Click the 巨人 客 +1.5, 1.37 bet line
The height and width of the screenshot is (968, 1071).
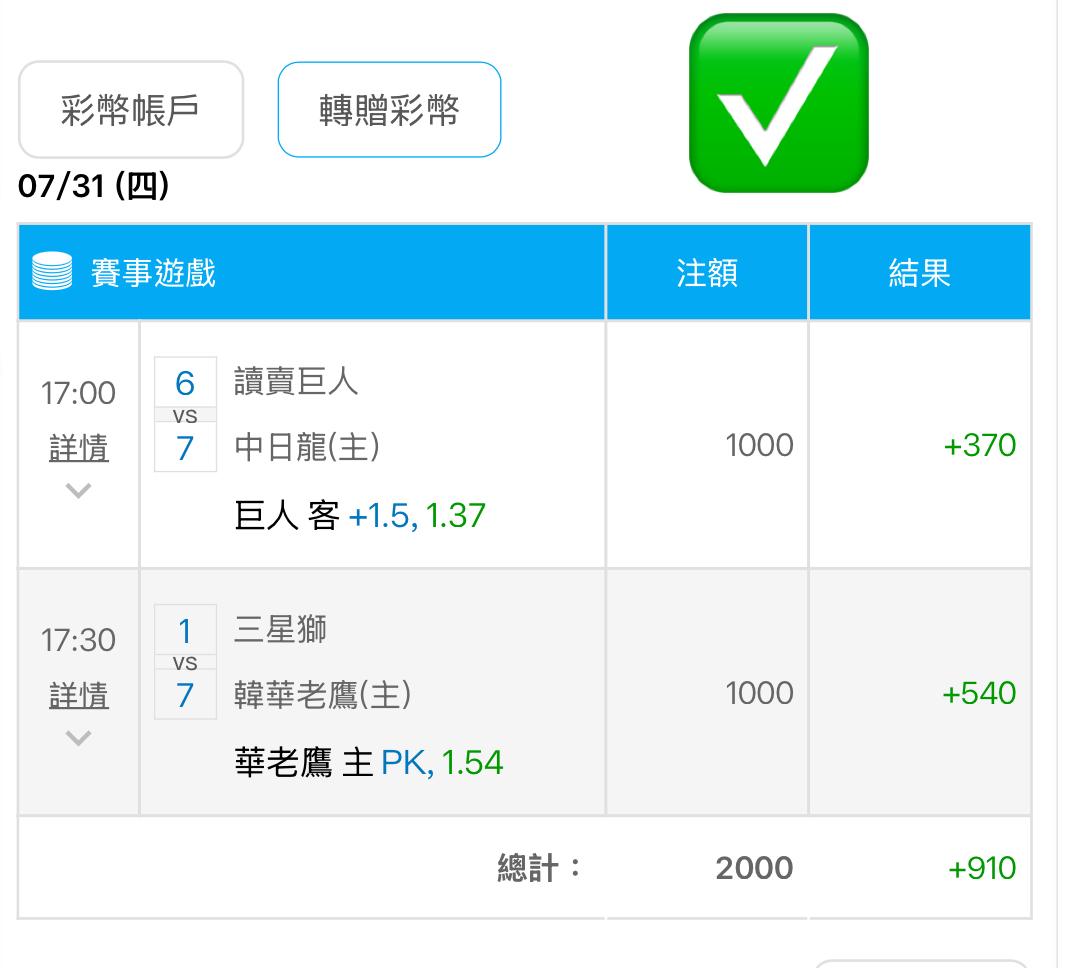tap(360, 515)
